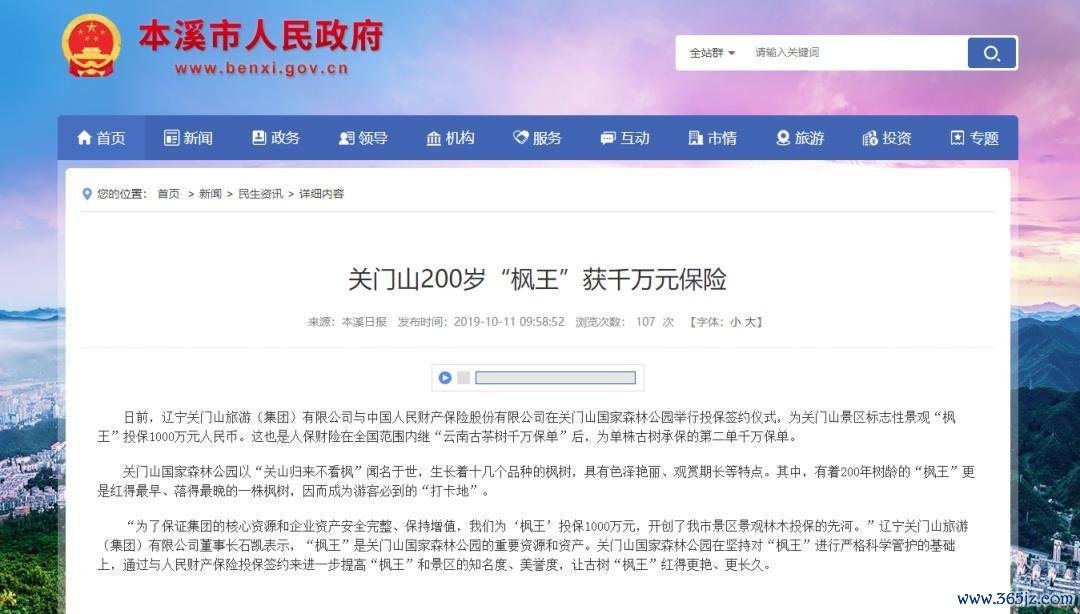The height and width of the screenshot is (614, 1080).
Task: Go to the 领导 leaders section
Action: point(363,138)
